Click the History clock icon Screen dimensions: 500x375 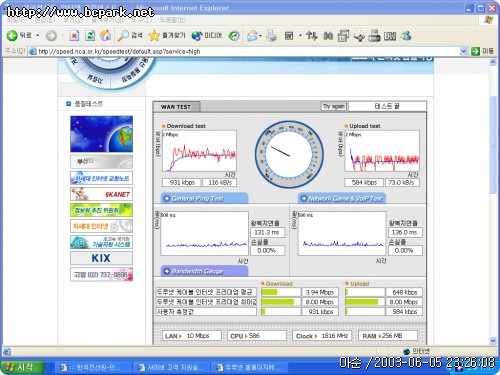[234, 36]
